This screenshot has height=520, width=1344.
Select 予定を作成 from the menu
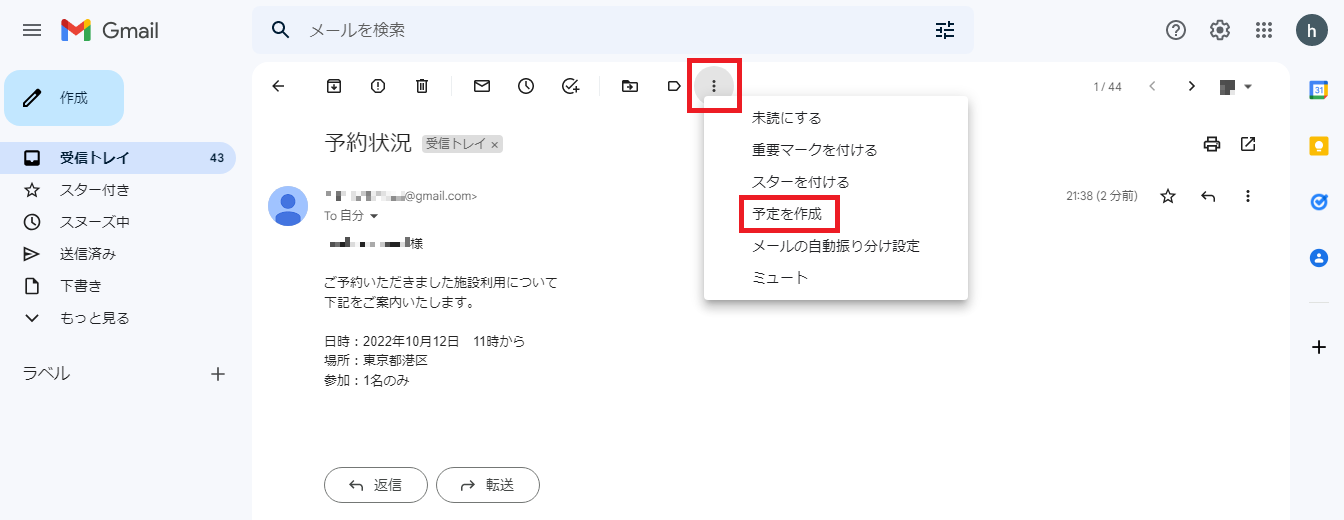(787, 214)
